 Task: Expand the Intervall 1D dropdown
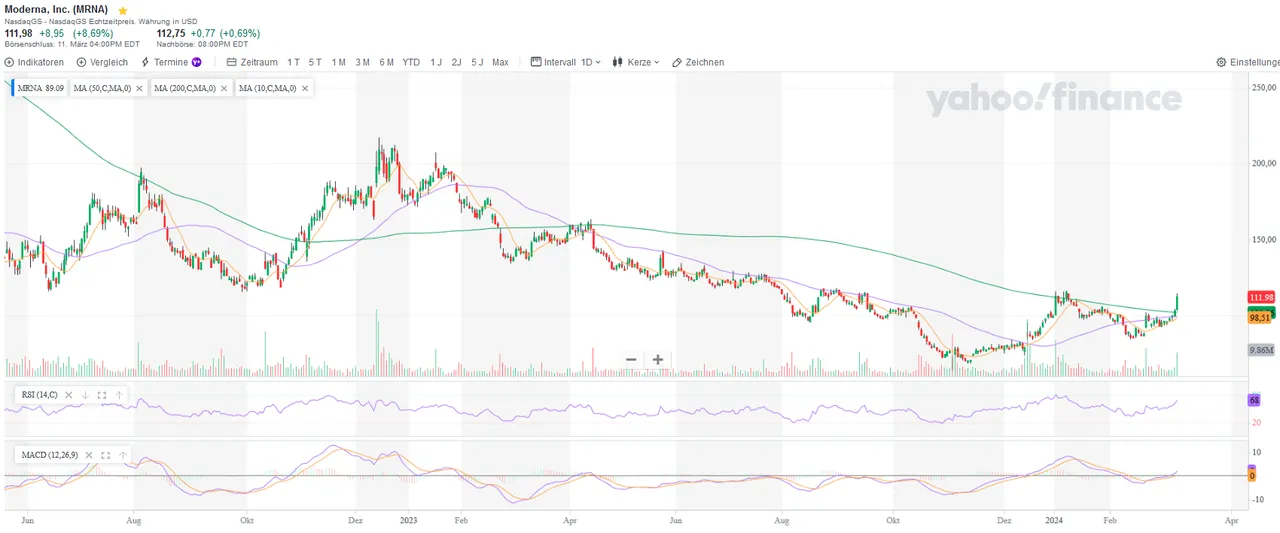point(566,62)
